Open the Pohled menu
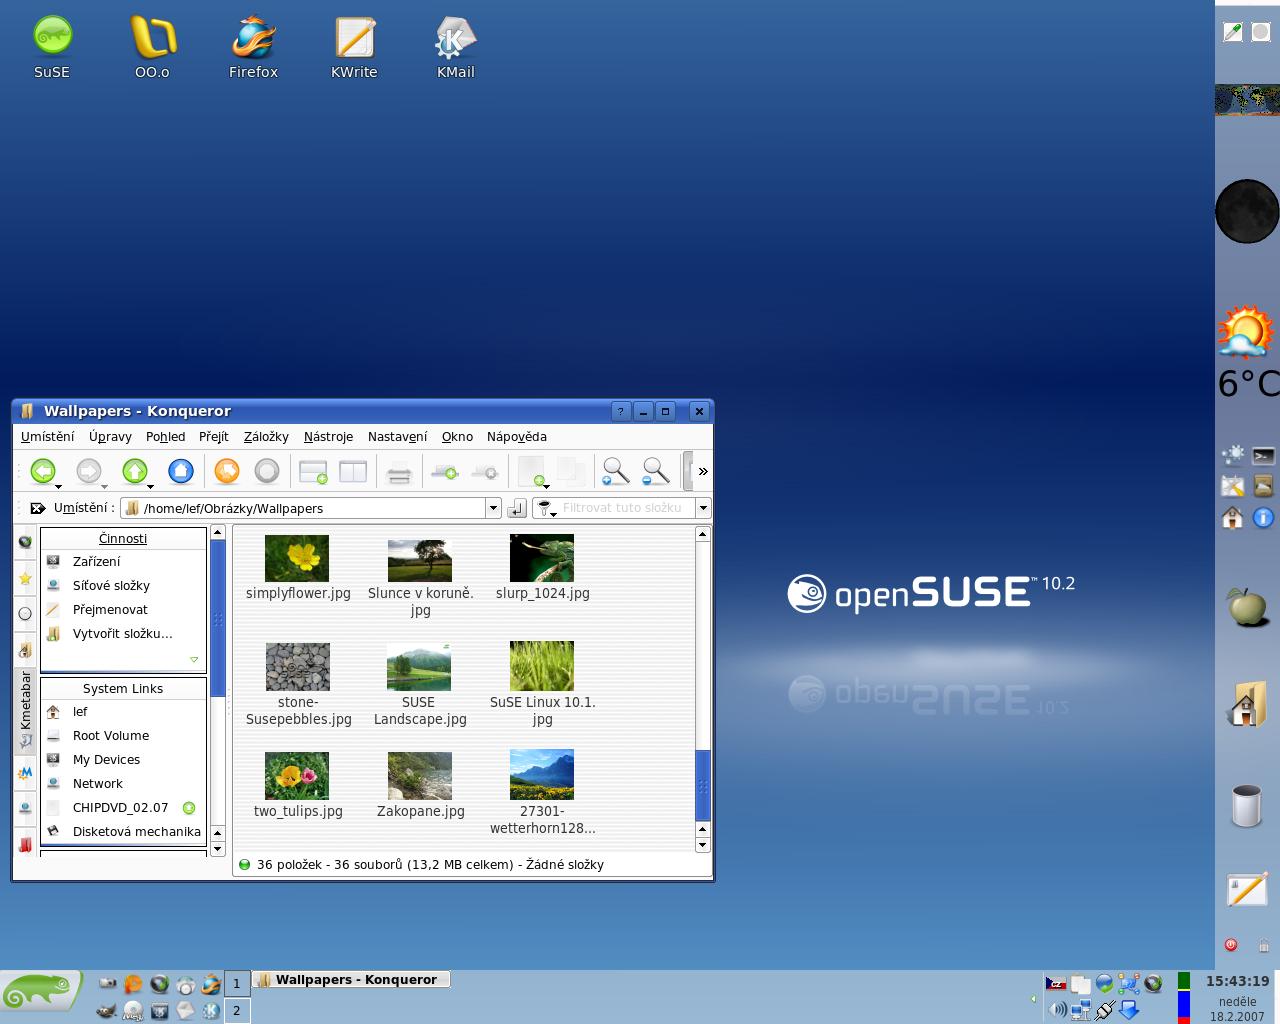The width and height of the screenshot is (1280, 1024). pyautogui.click(x=165, y=436)
